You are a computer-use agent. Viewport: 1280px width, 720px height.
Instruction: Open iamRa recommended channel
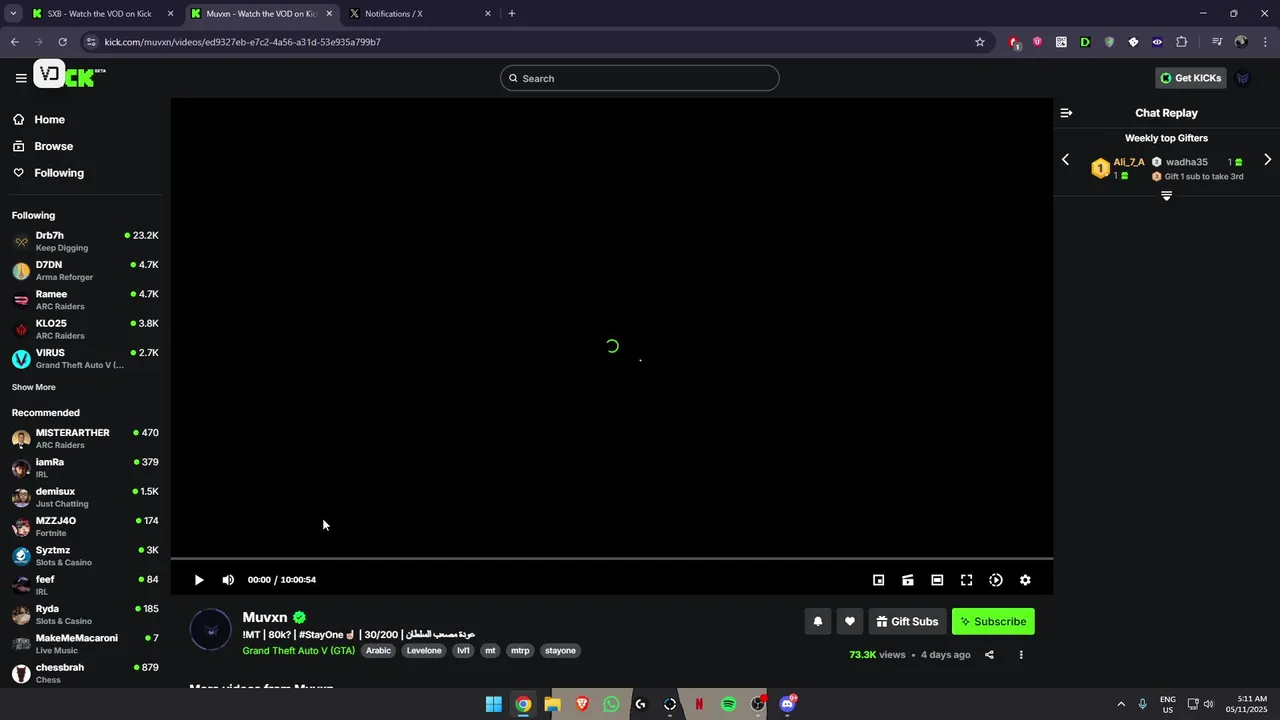click(x=85, y=468)
